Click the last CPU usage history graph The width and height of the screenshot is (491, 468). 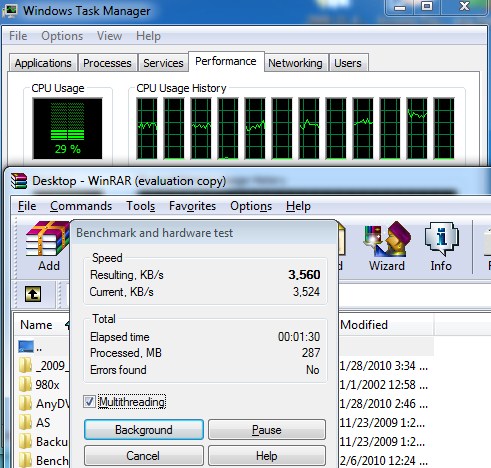coord(444,128)
